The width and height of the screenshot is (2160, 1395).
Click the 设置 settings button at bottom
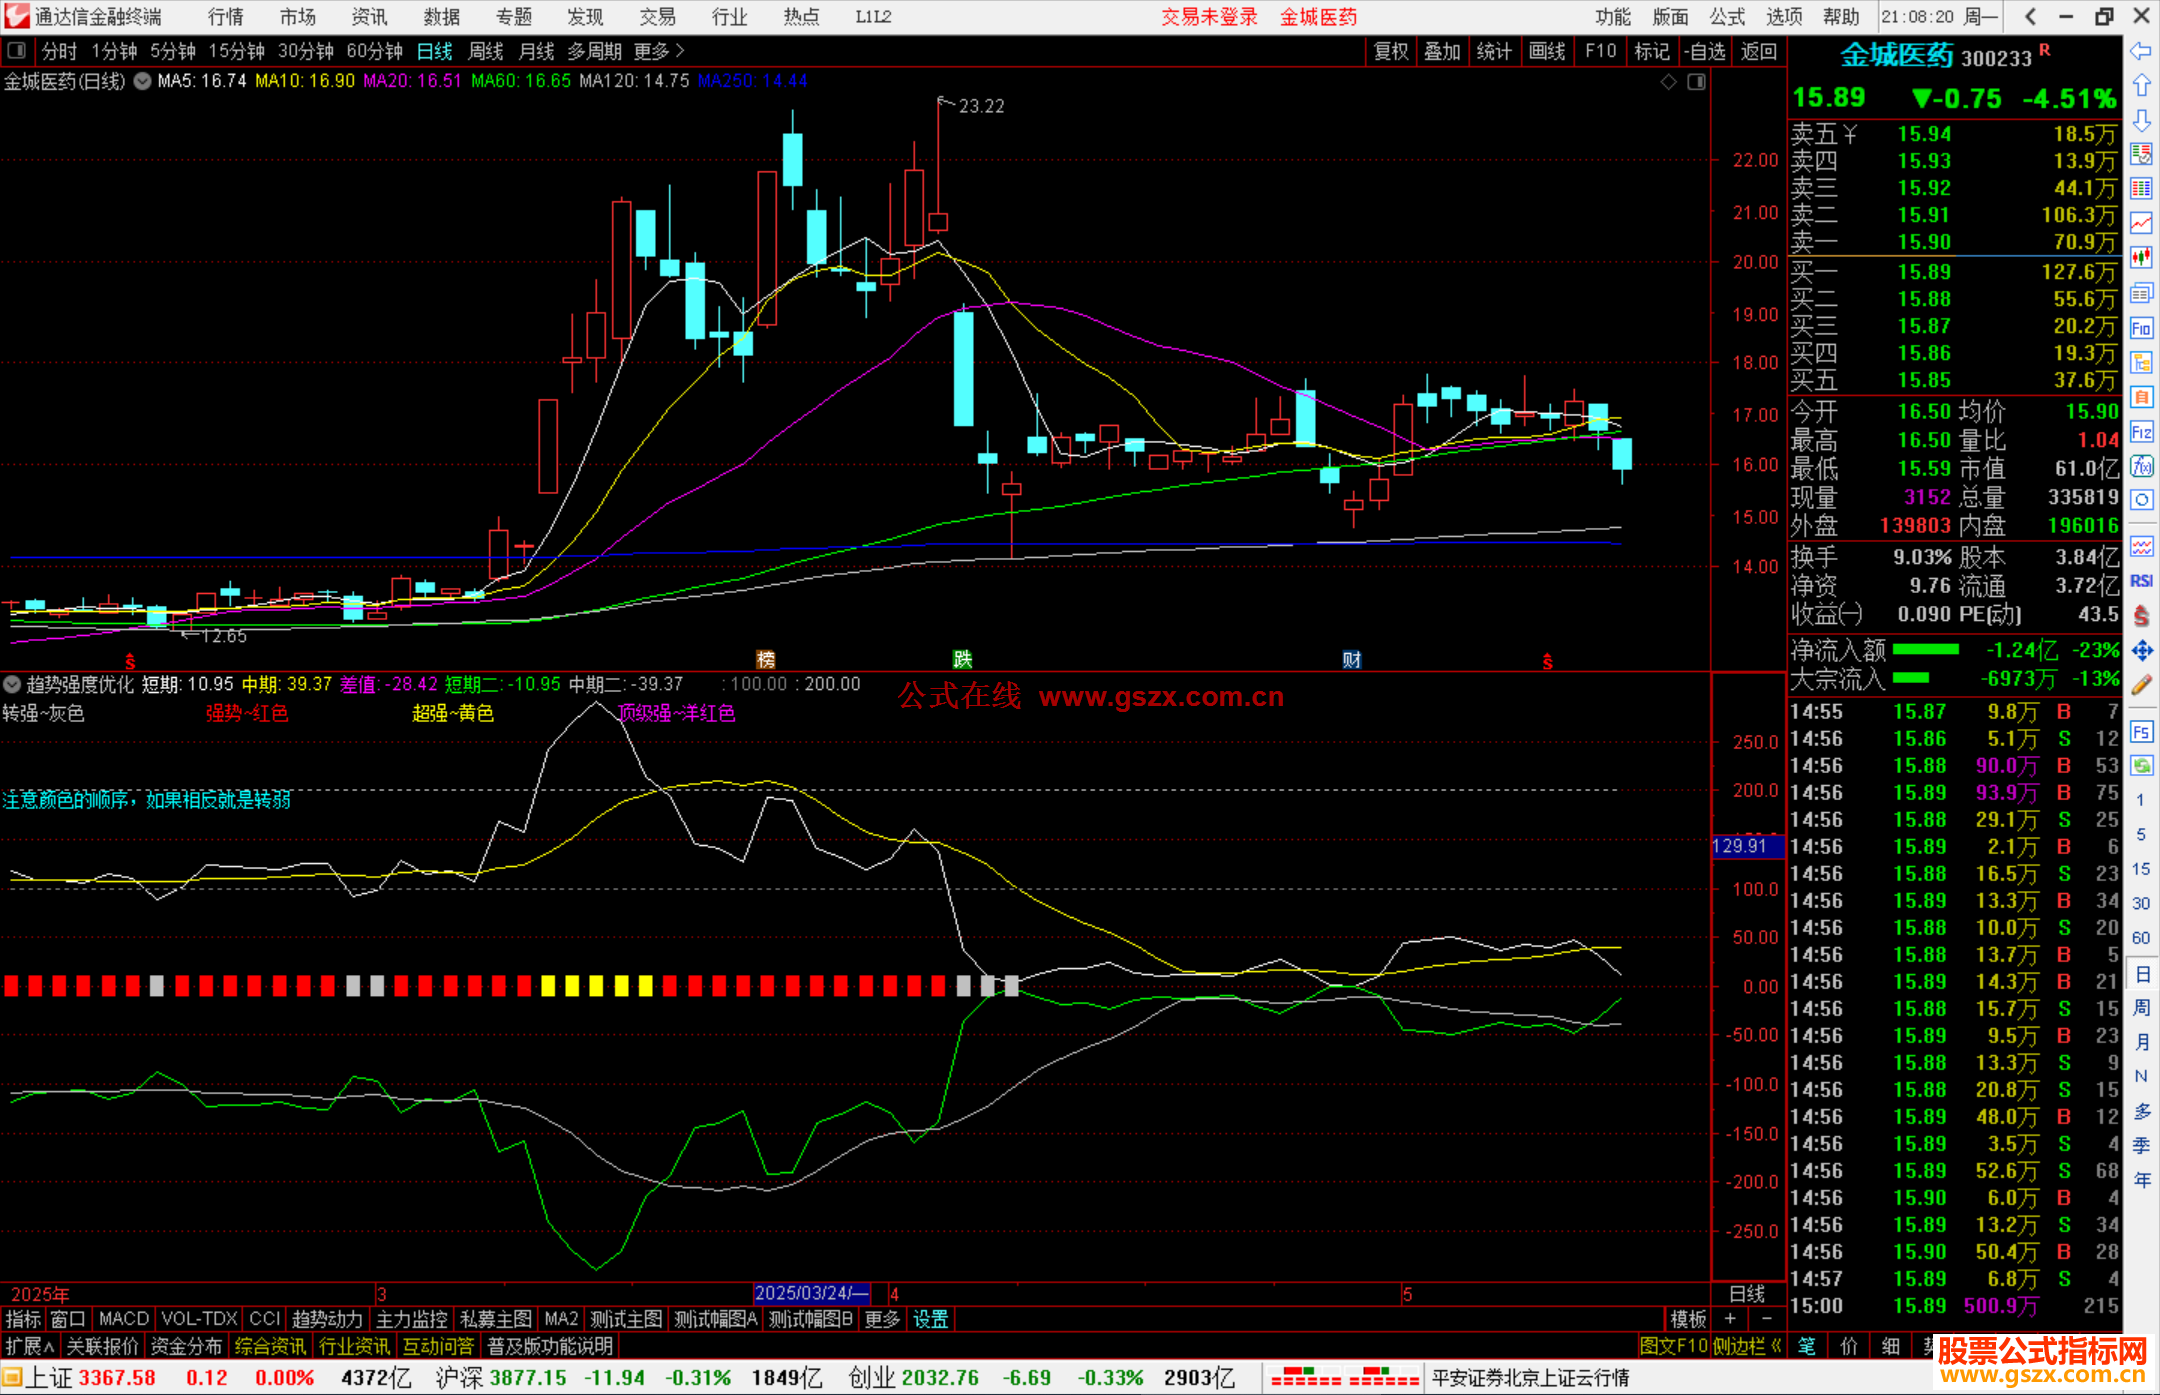930,1320
